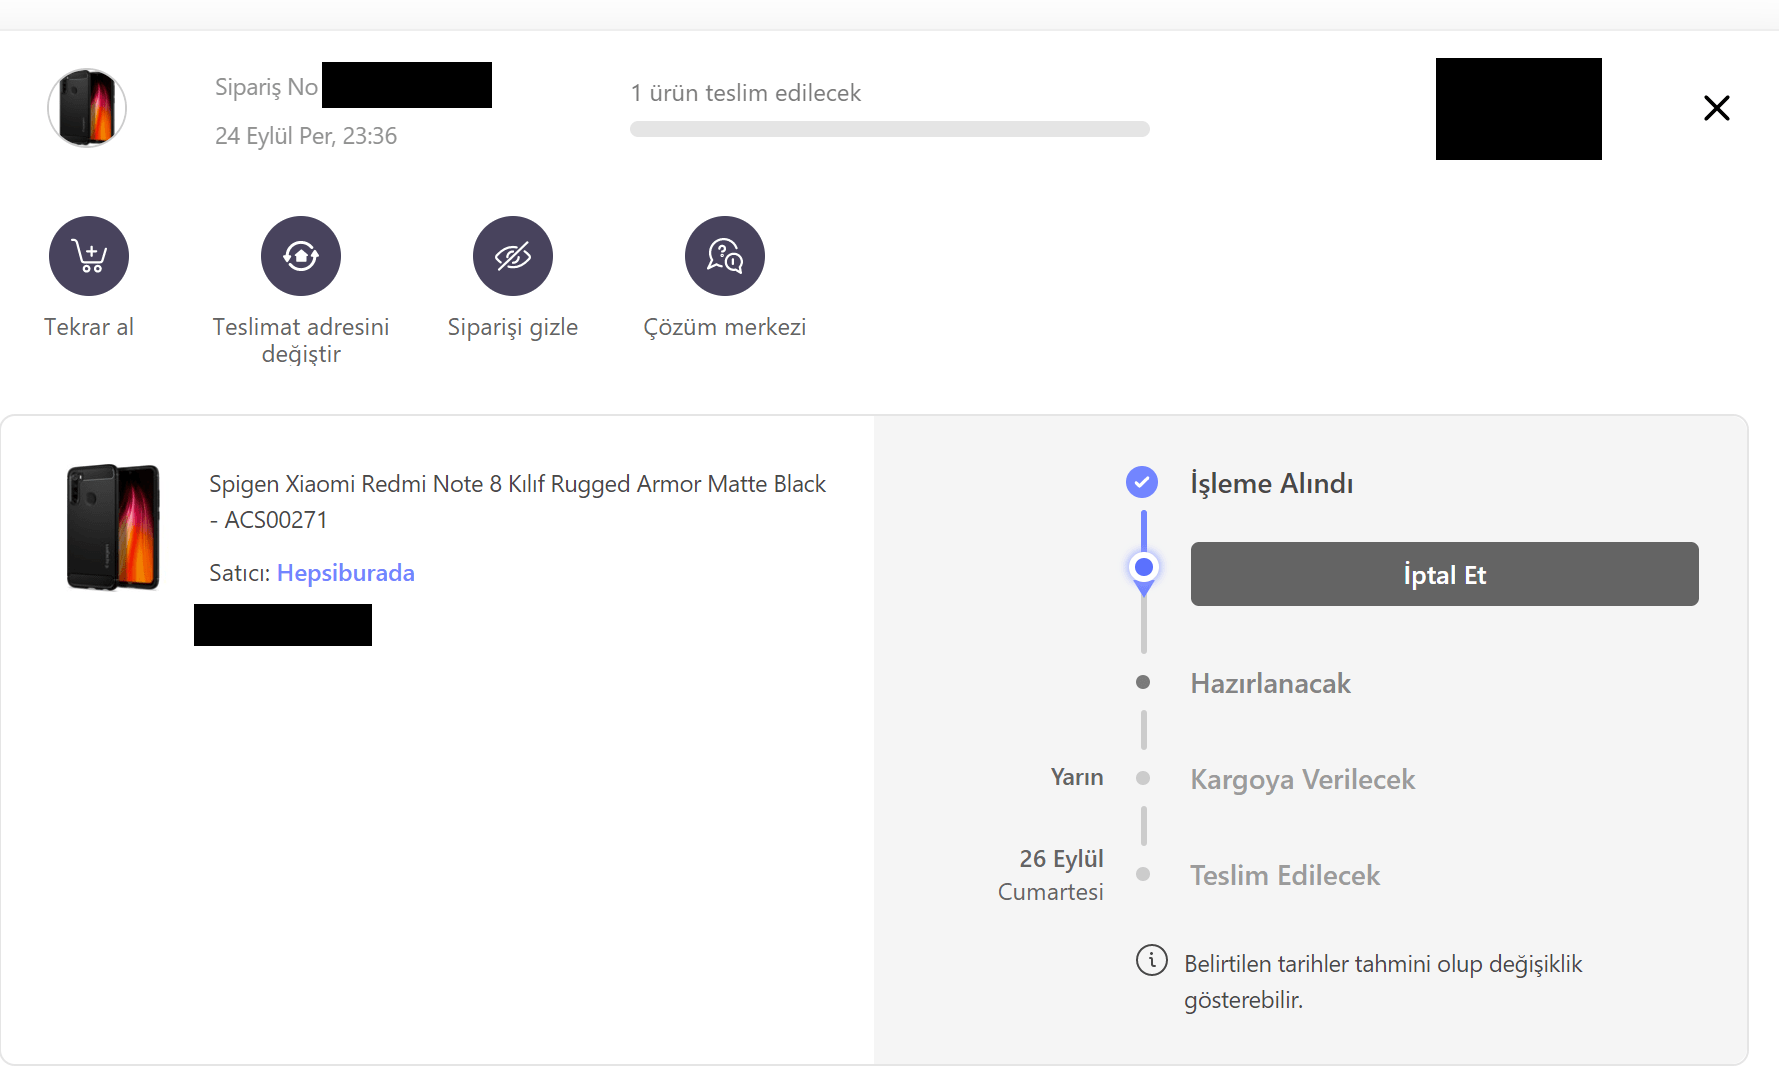Click the Teslimat adresini değiştir label
1779x1077 pixels.
301,340
